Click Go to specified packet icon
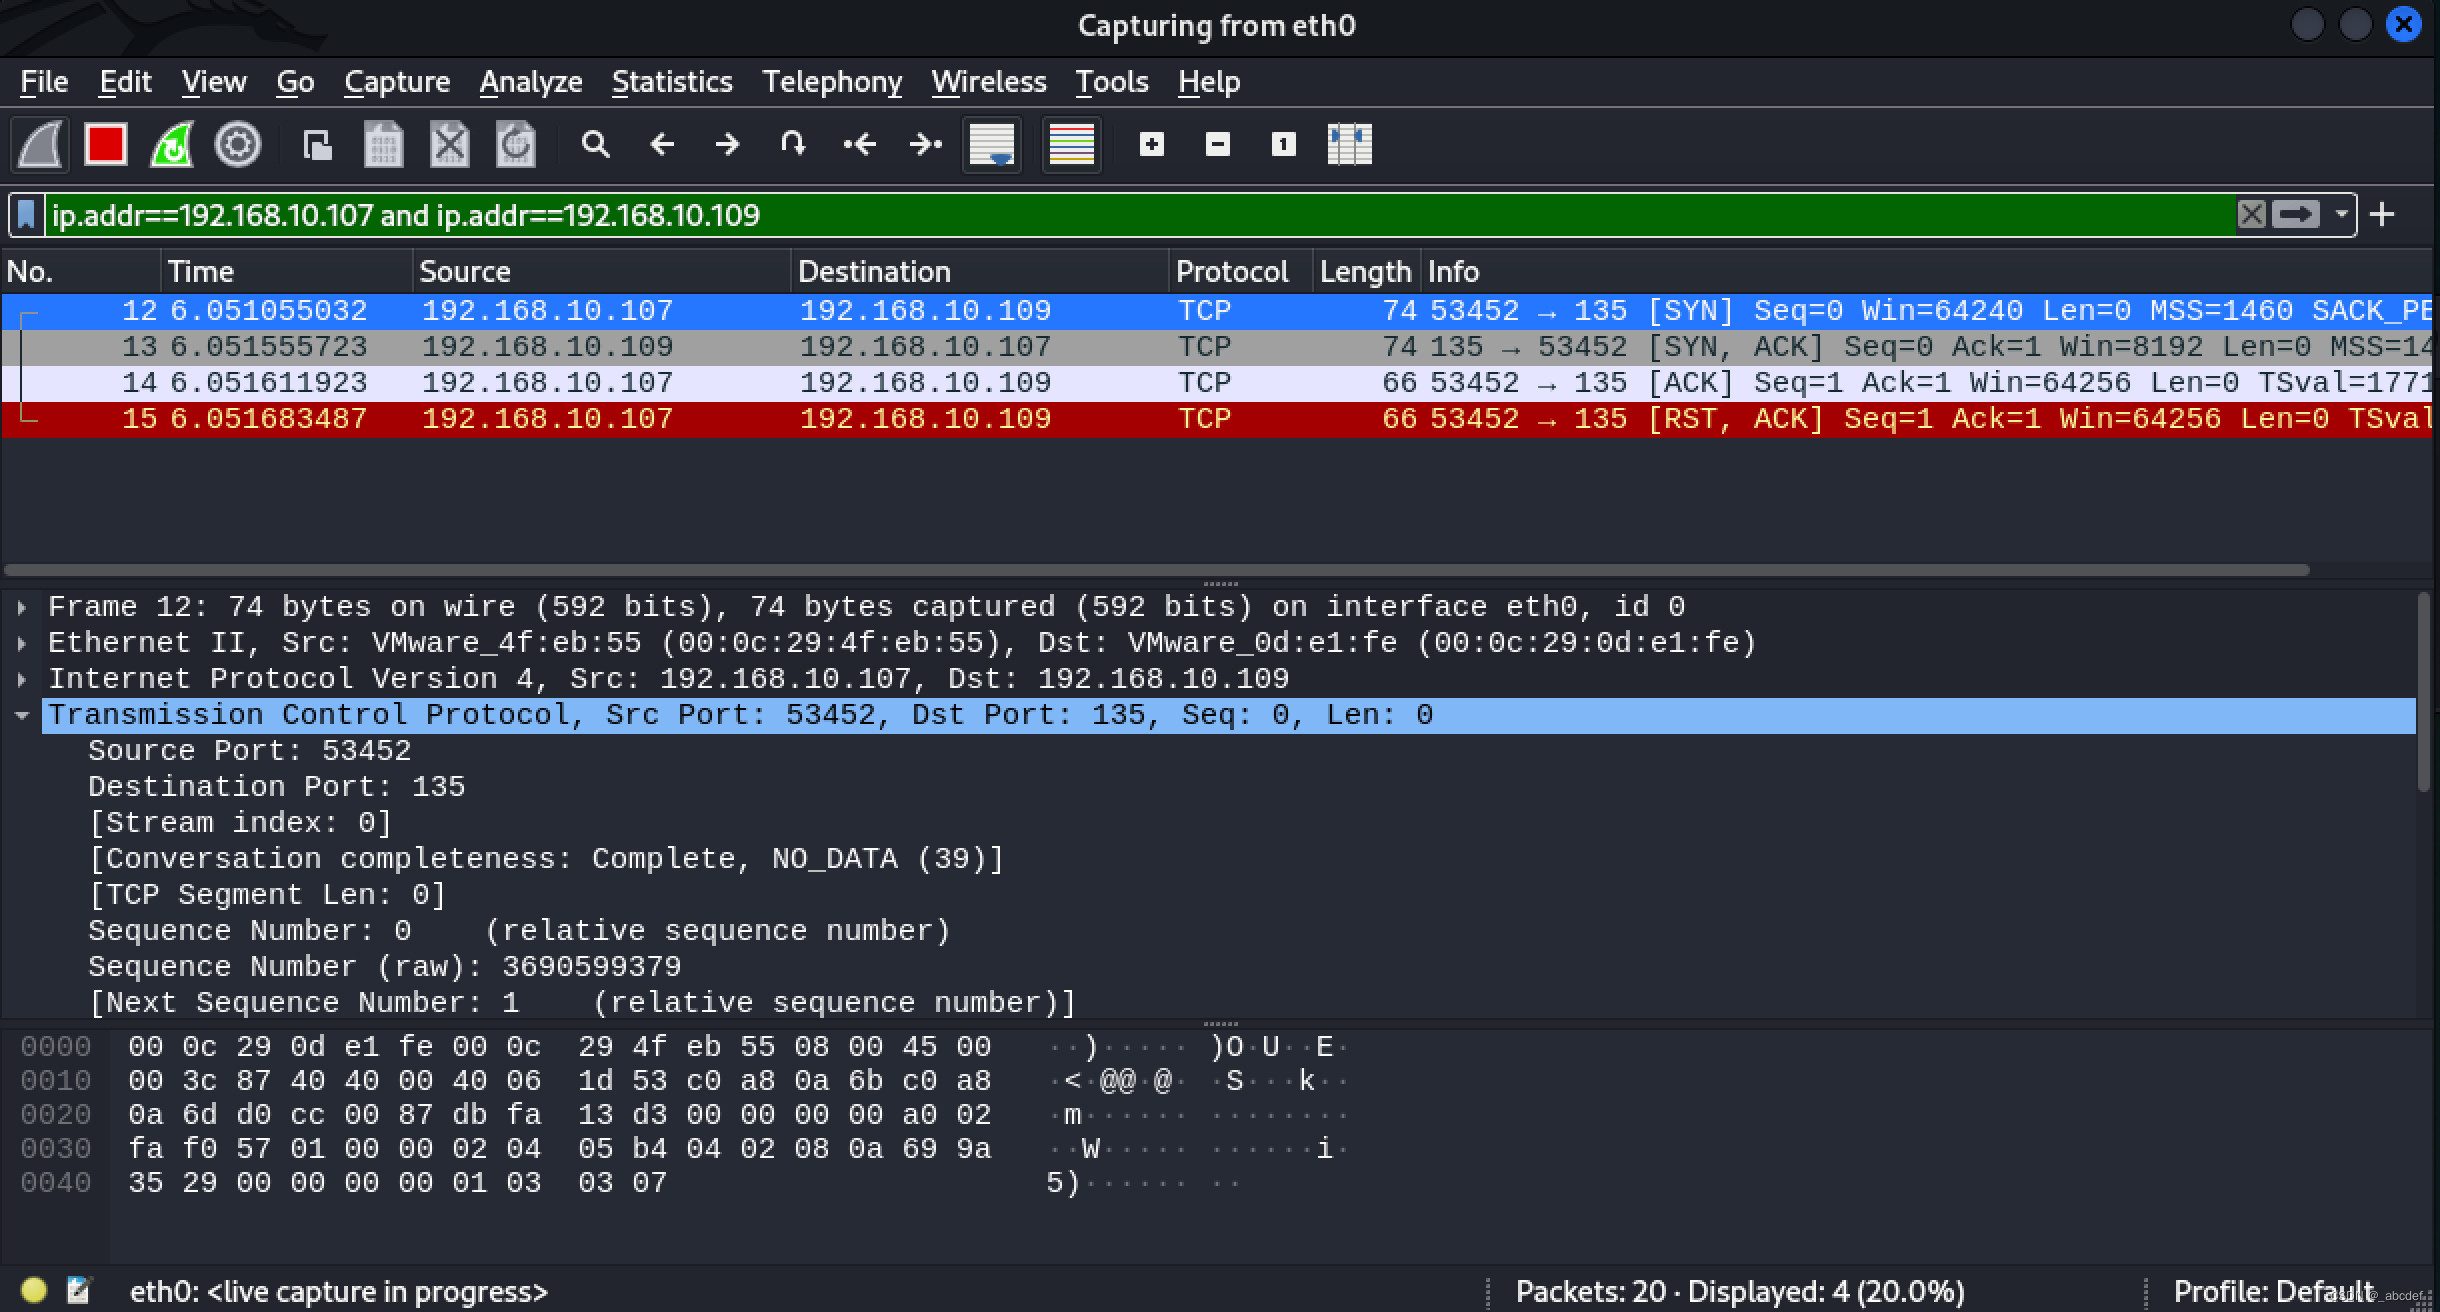The height and width of the screenshot is (1312, 2440). point(793,145)
